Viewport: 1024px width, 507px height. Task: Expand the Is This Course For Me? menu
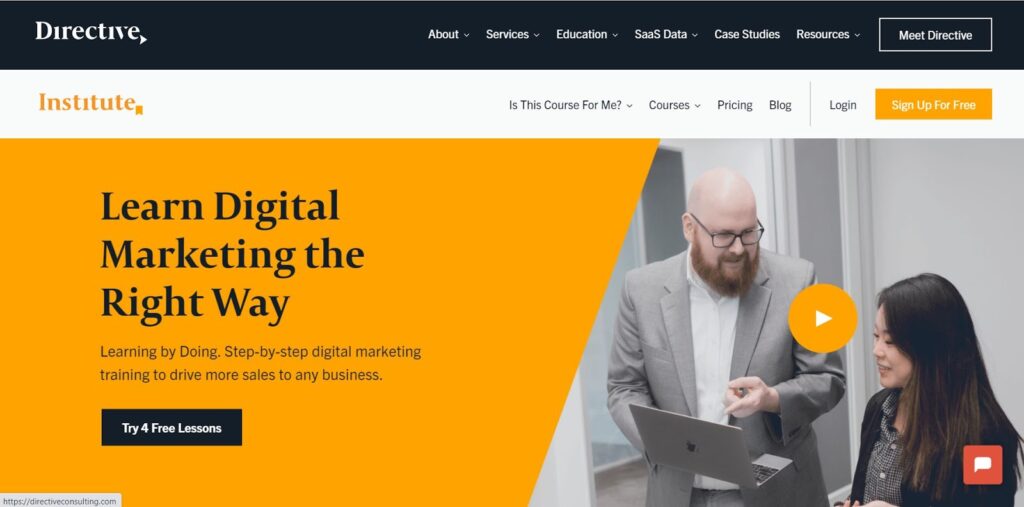click(571, 105)
